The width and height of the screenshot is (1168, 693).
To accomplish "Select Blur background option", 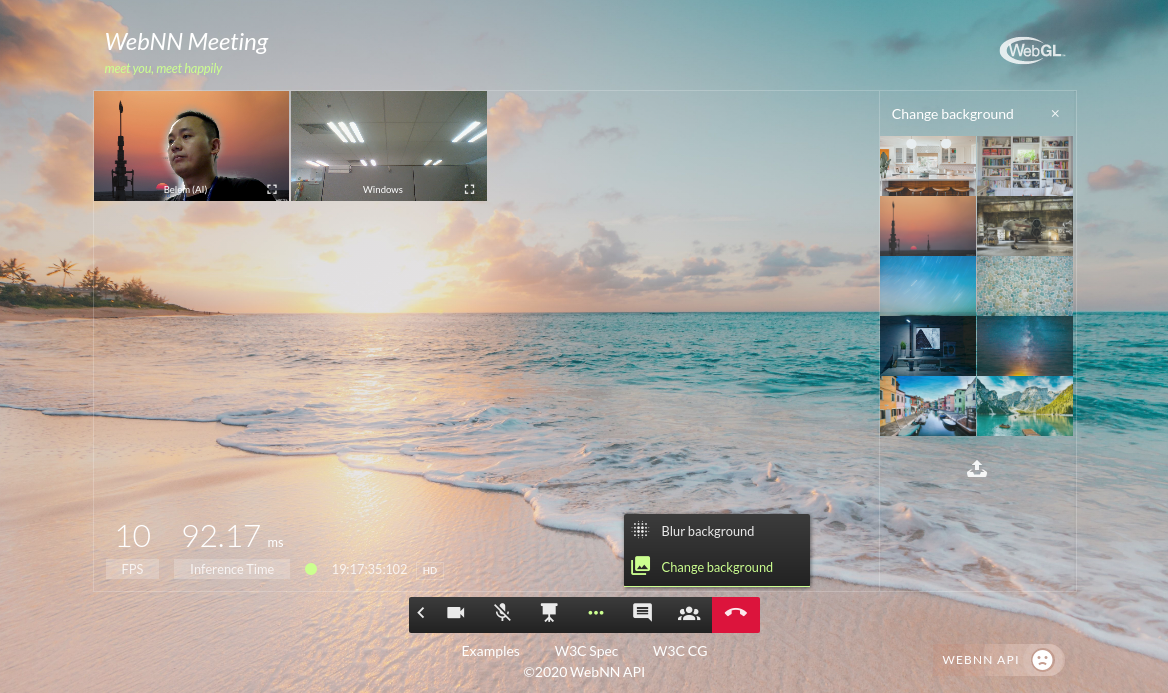I will click(x=717, y=531).
